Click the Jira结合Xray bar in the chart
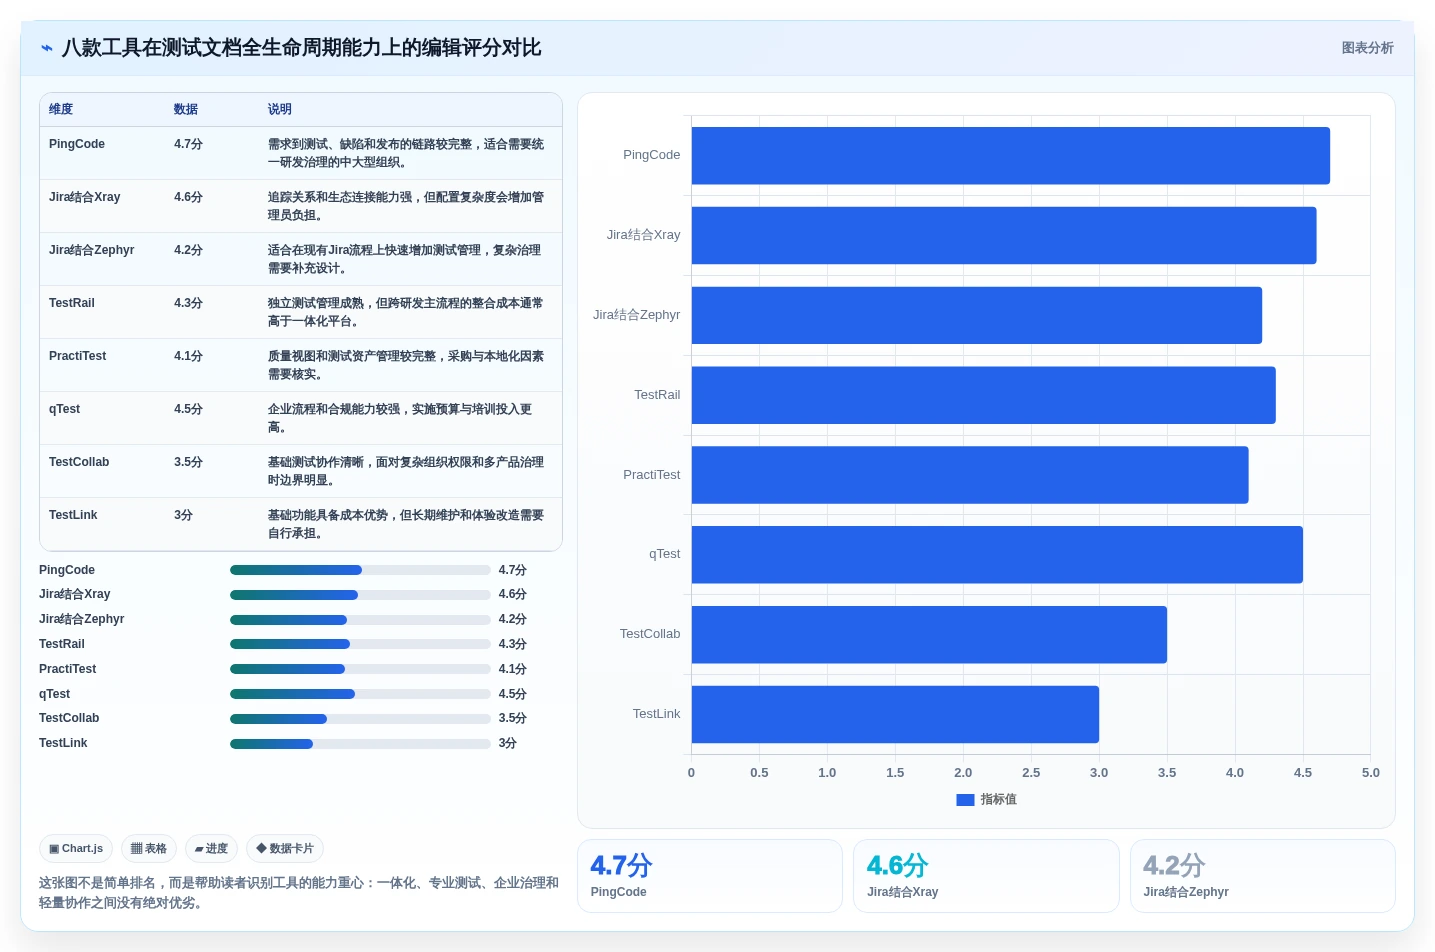Screen dimensions: 1435x952 pyautogui.click(x=1003, y=236)
